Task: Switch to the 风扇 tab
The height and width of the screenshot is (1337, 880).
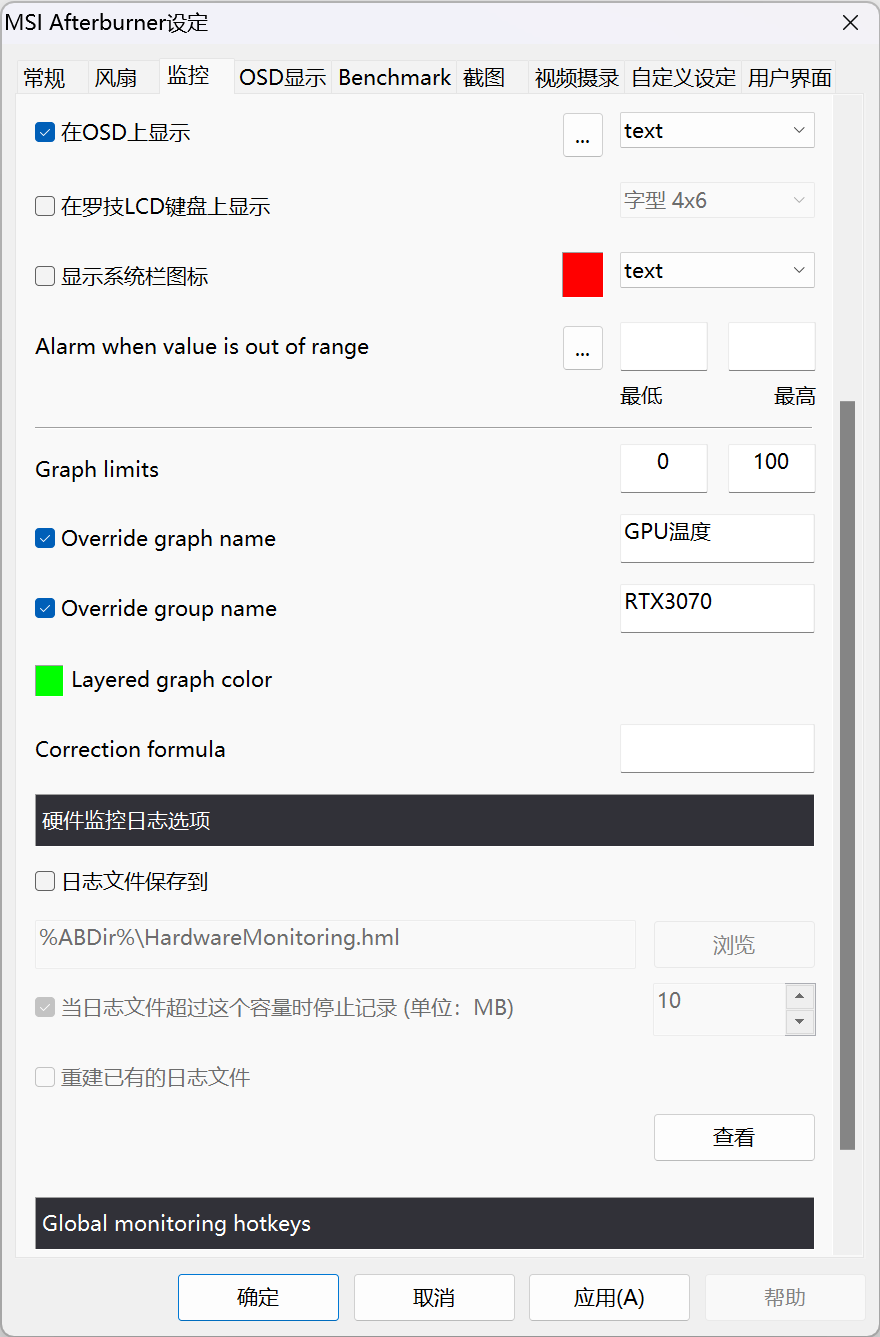Action: 116,78
